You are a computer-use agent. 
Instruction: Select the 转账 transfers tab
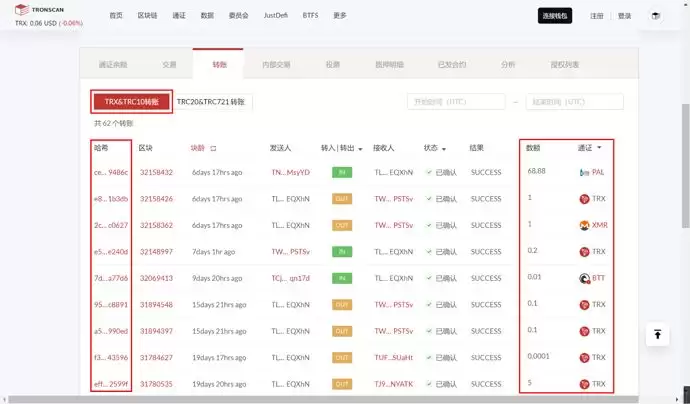(x=219, y=65)
